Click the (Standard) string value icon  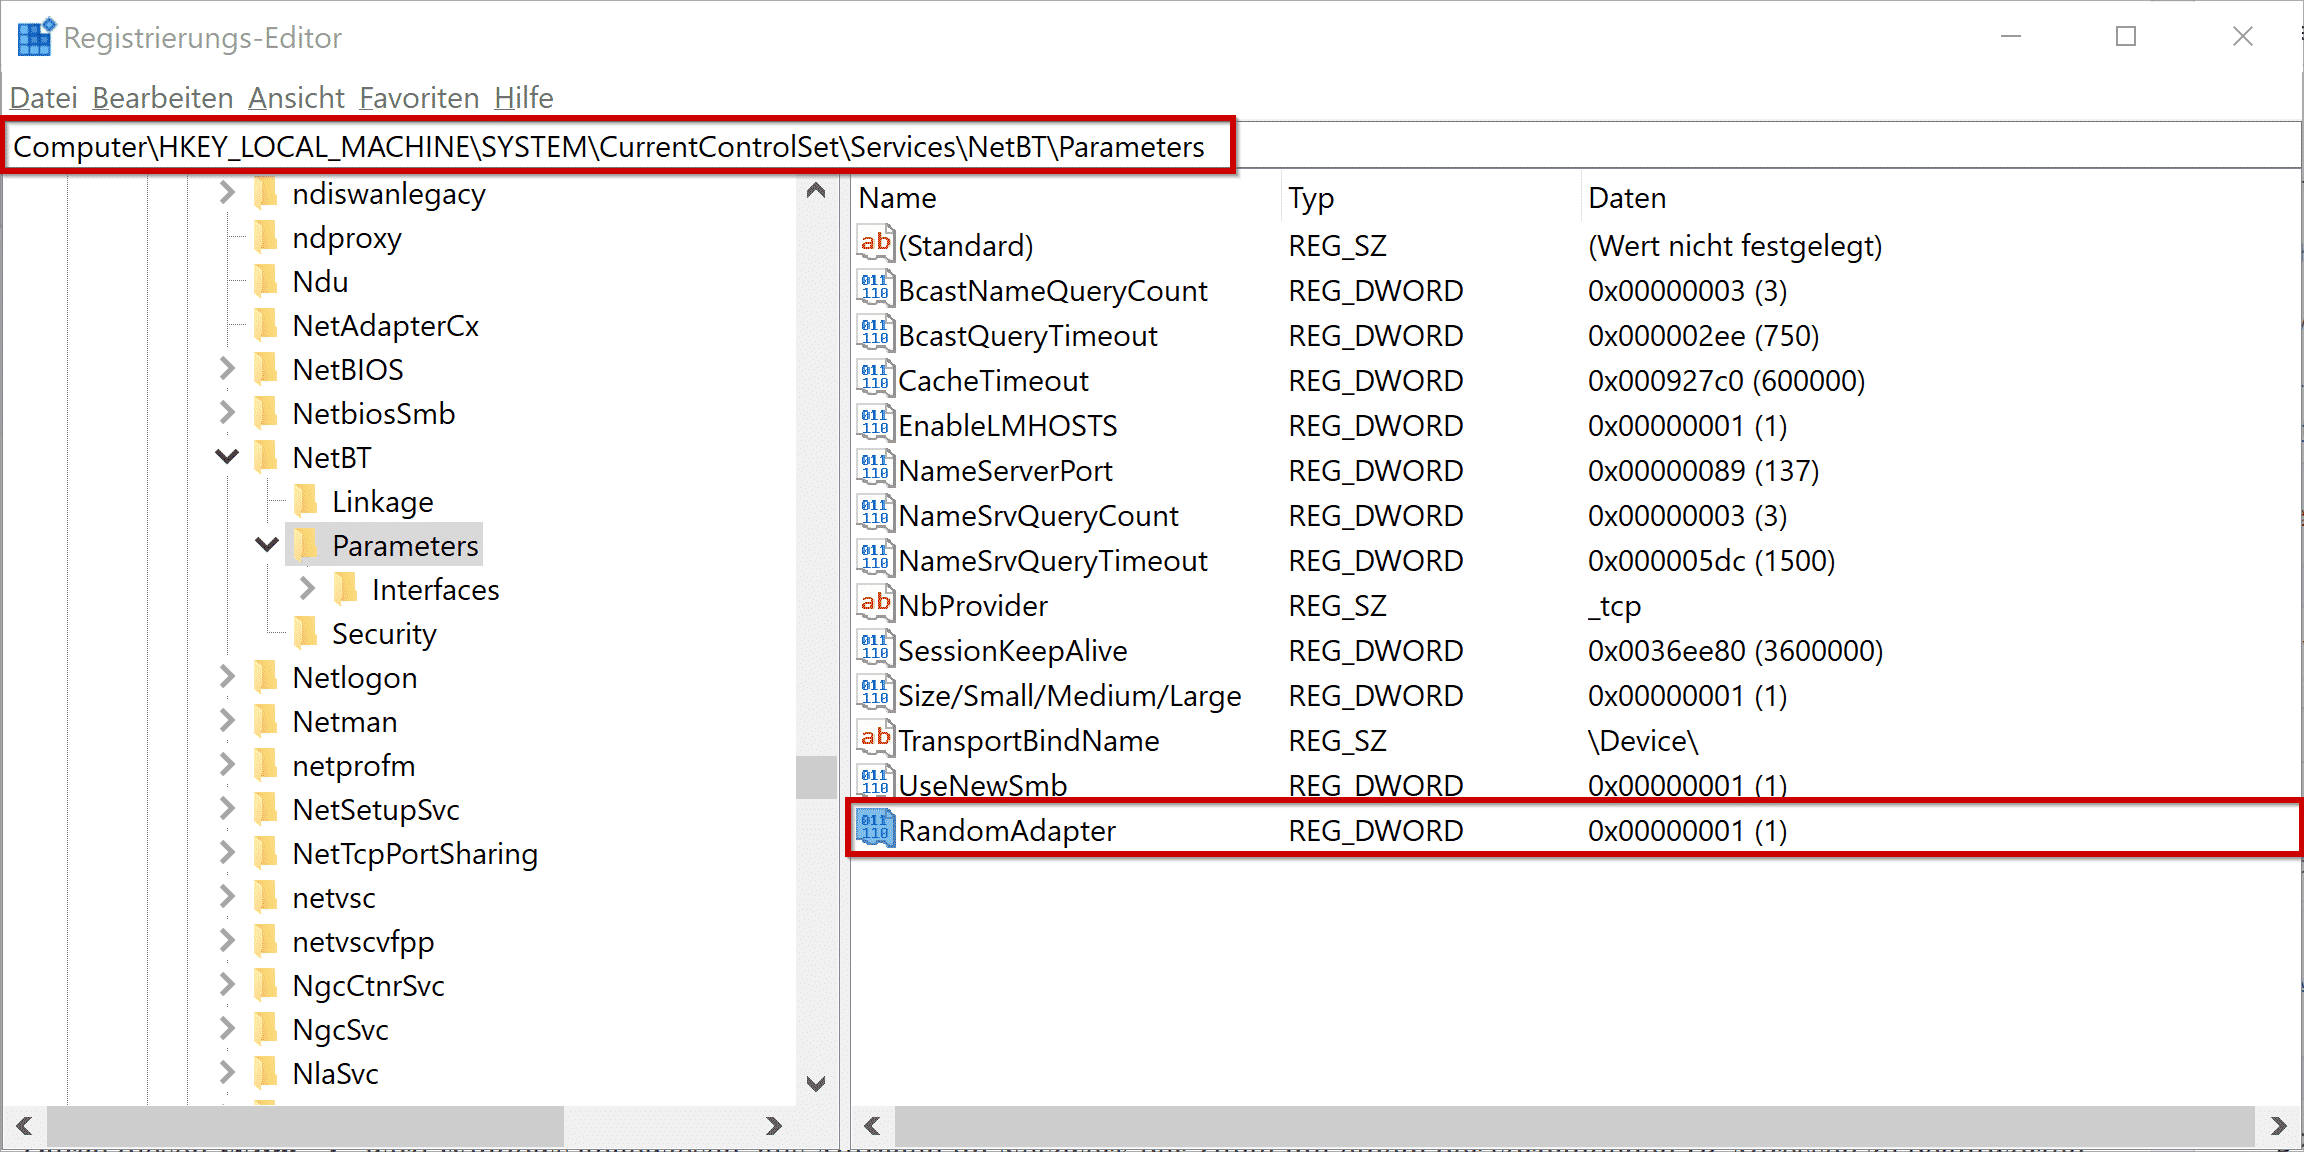[875, 243]
